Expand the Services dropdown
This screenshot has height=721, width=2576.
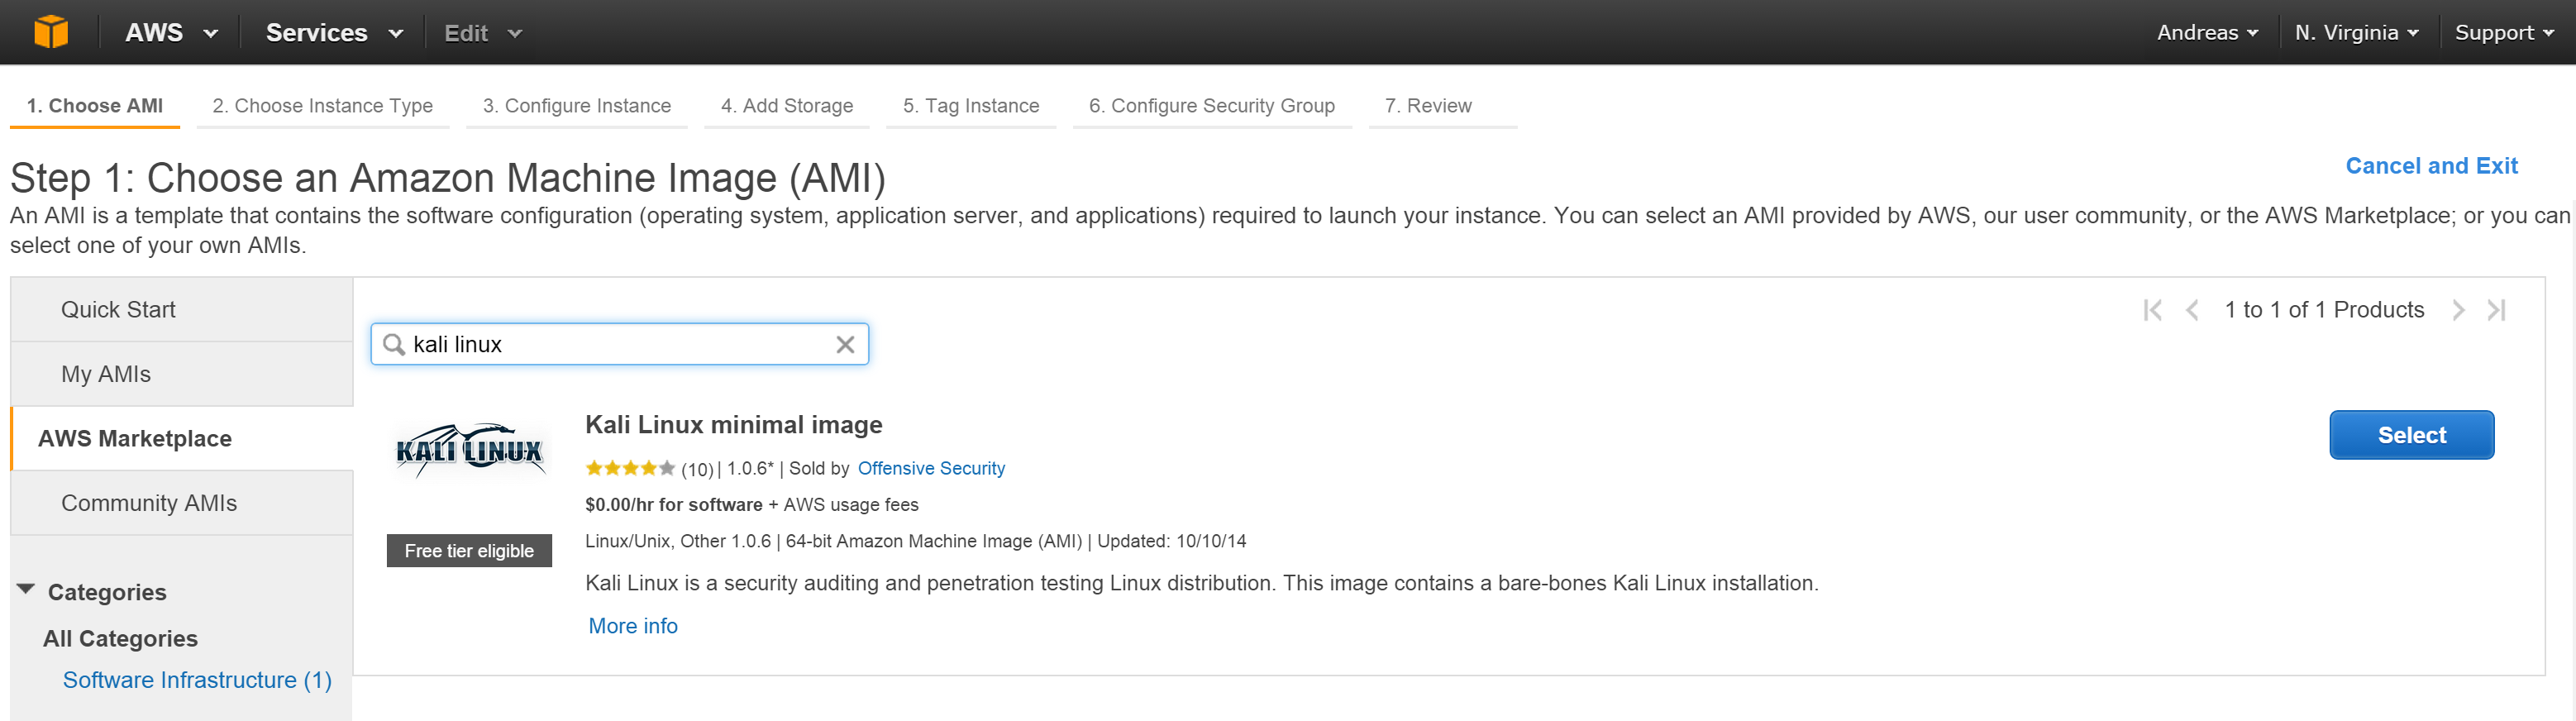pos(333,33)
